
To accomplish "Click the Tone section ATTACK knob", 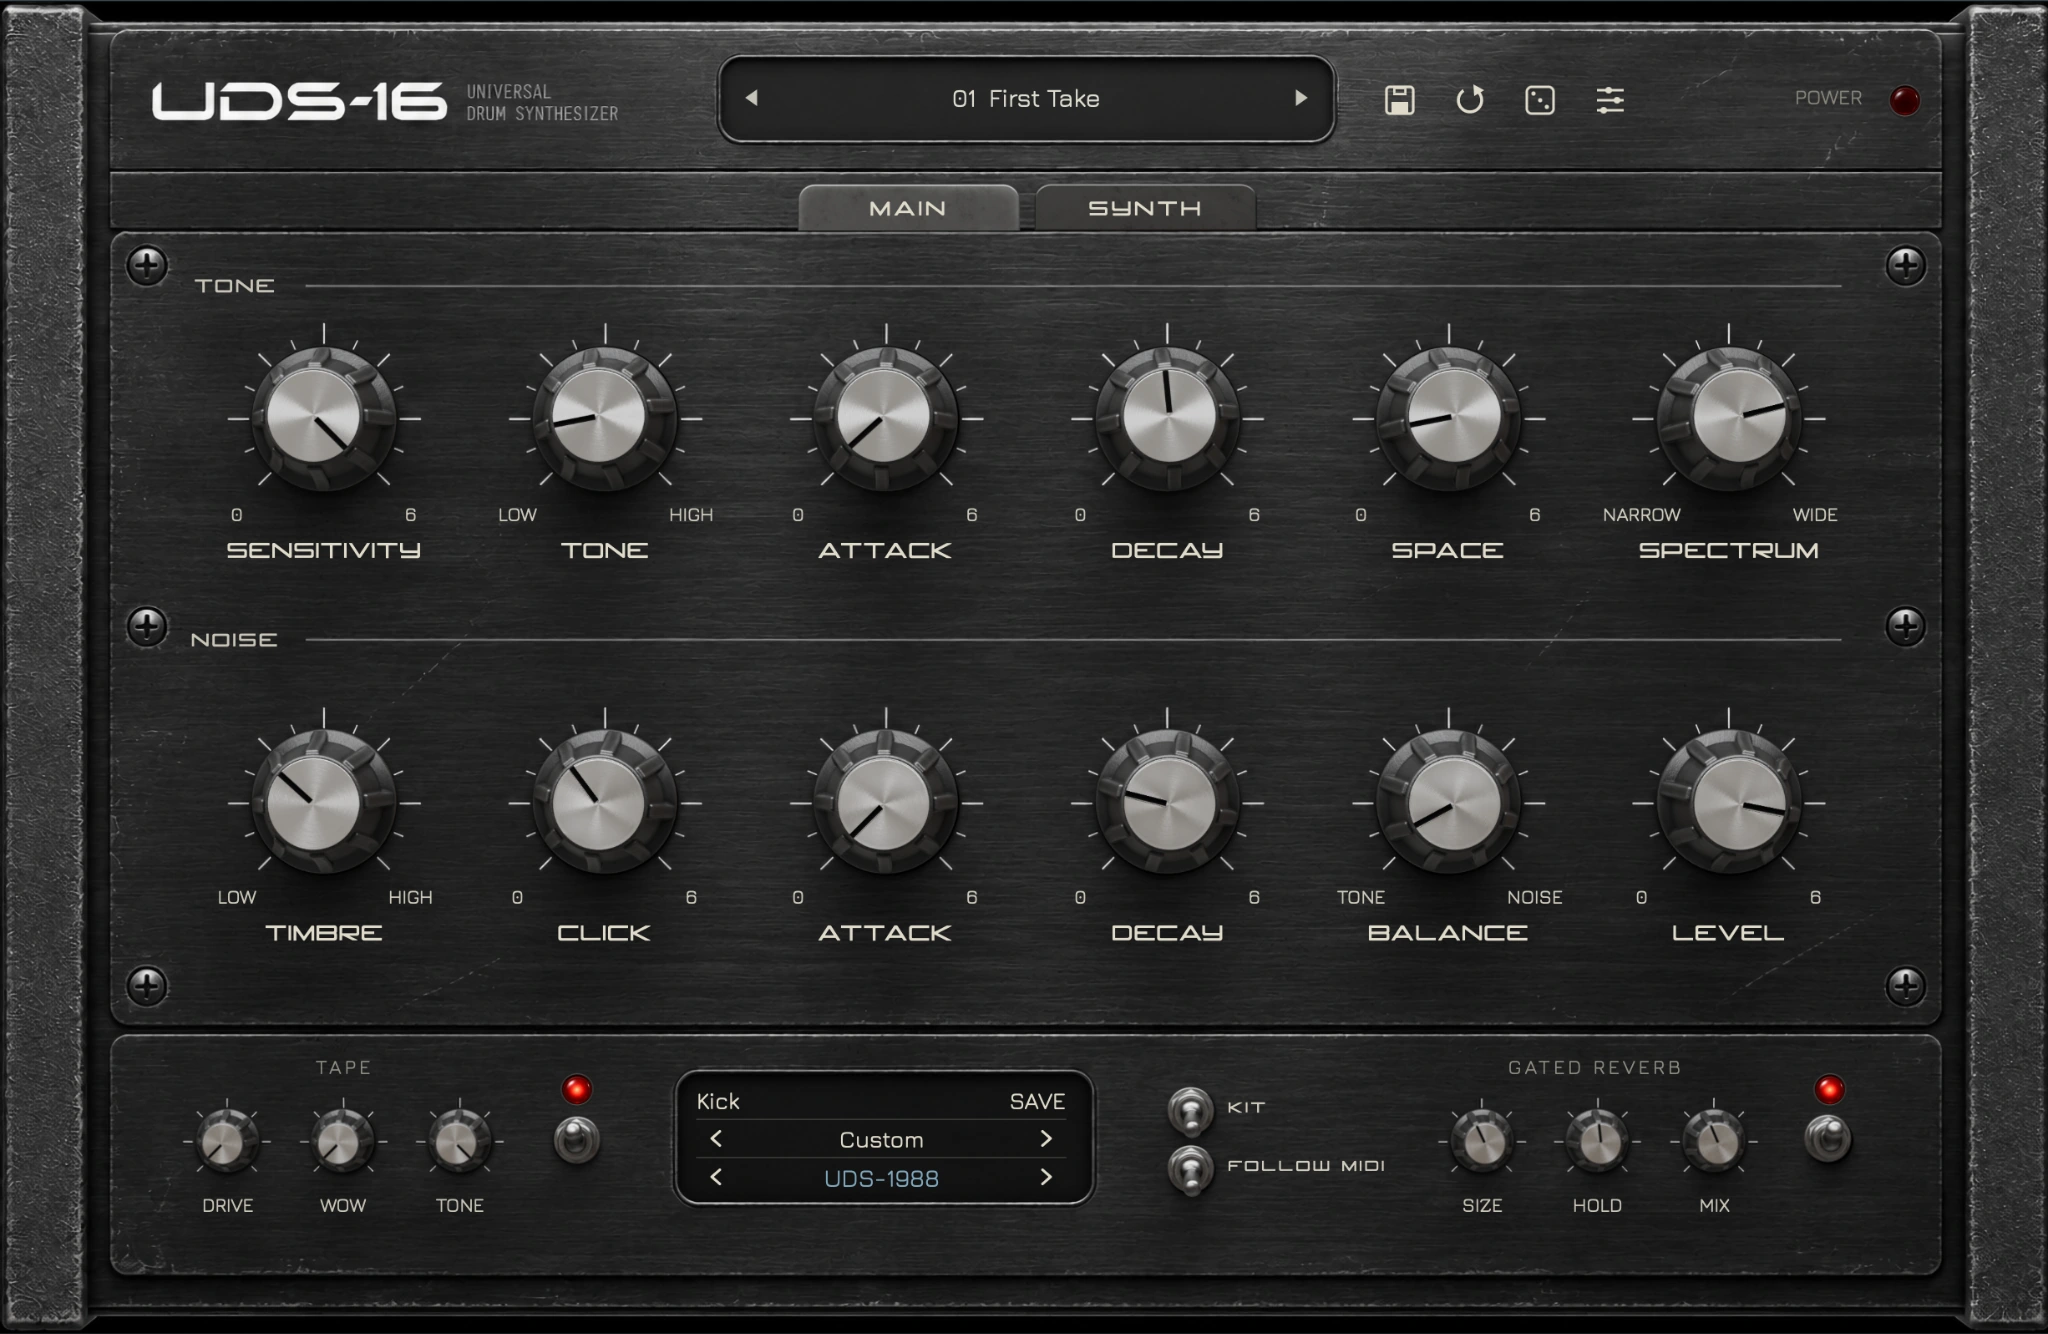I will 886,419.
